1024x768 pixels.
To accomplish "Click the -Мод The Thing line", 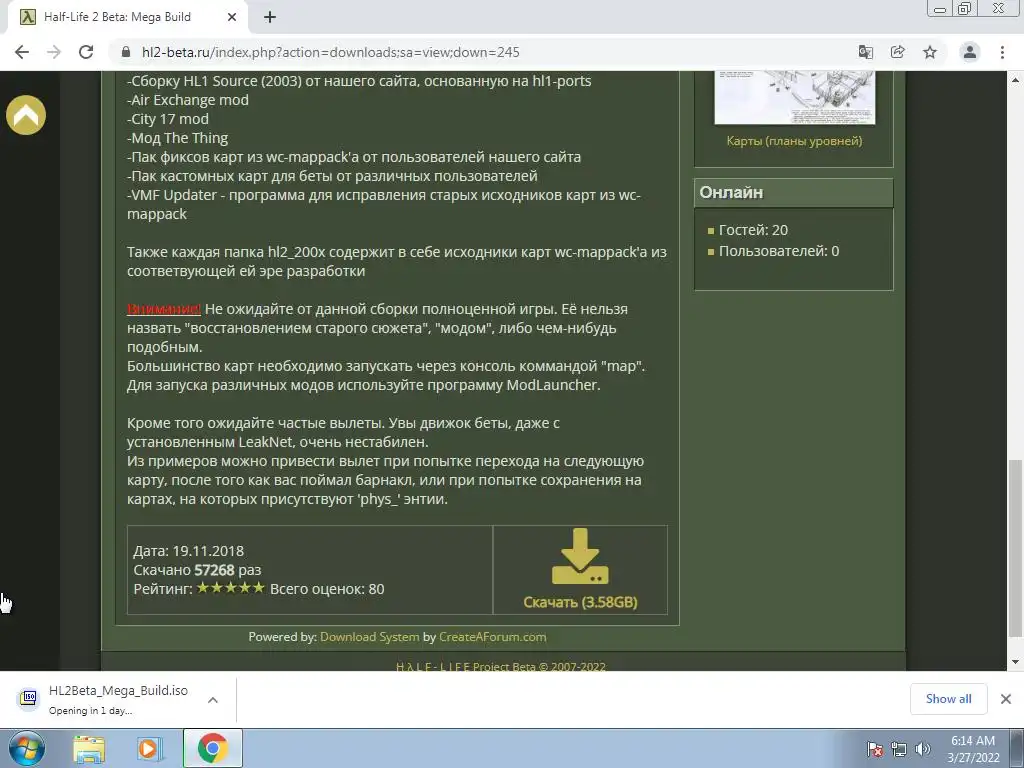I will coord(178,138).
